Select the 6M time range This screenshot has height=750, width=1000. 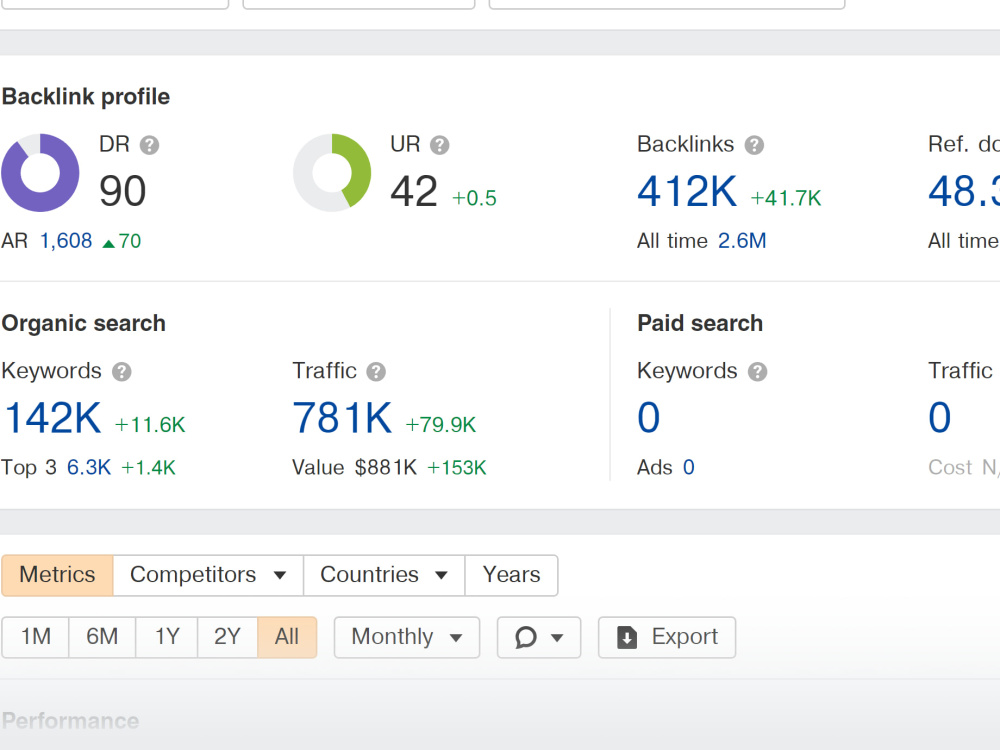click(102, 637)
